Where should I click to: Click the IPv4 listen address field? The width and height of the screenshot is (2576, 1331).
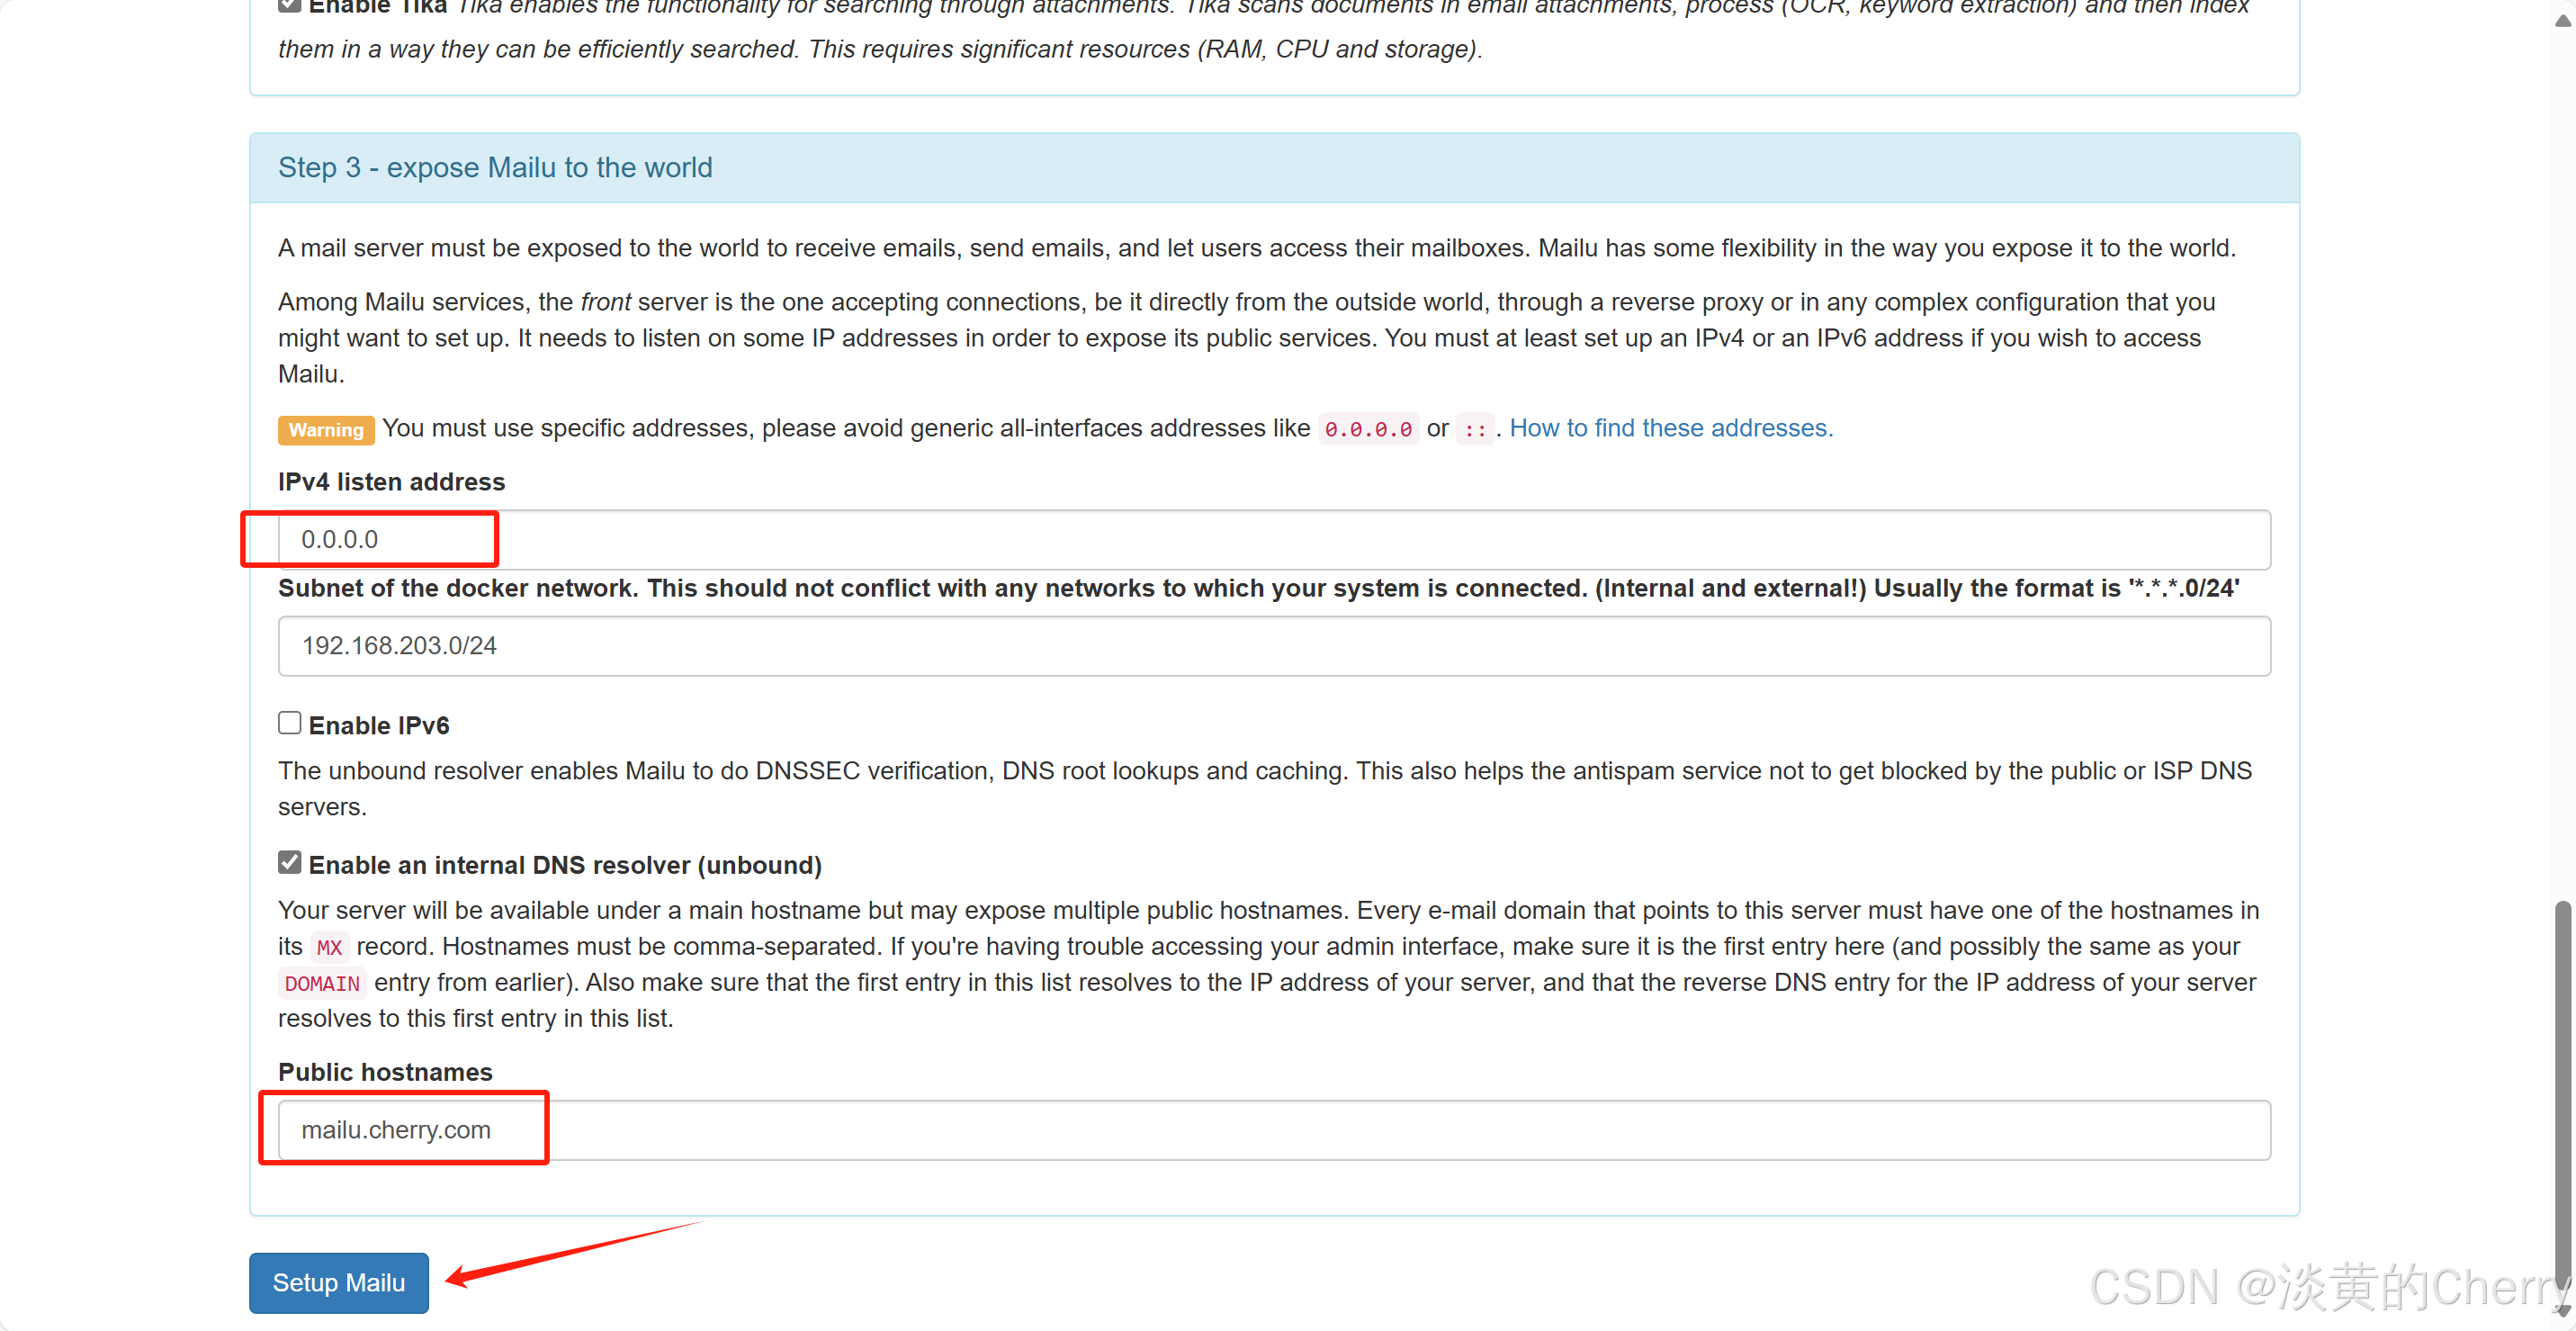(x=1272, y=540)
